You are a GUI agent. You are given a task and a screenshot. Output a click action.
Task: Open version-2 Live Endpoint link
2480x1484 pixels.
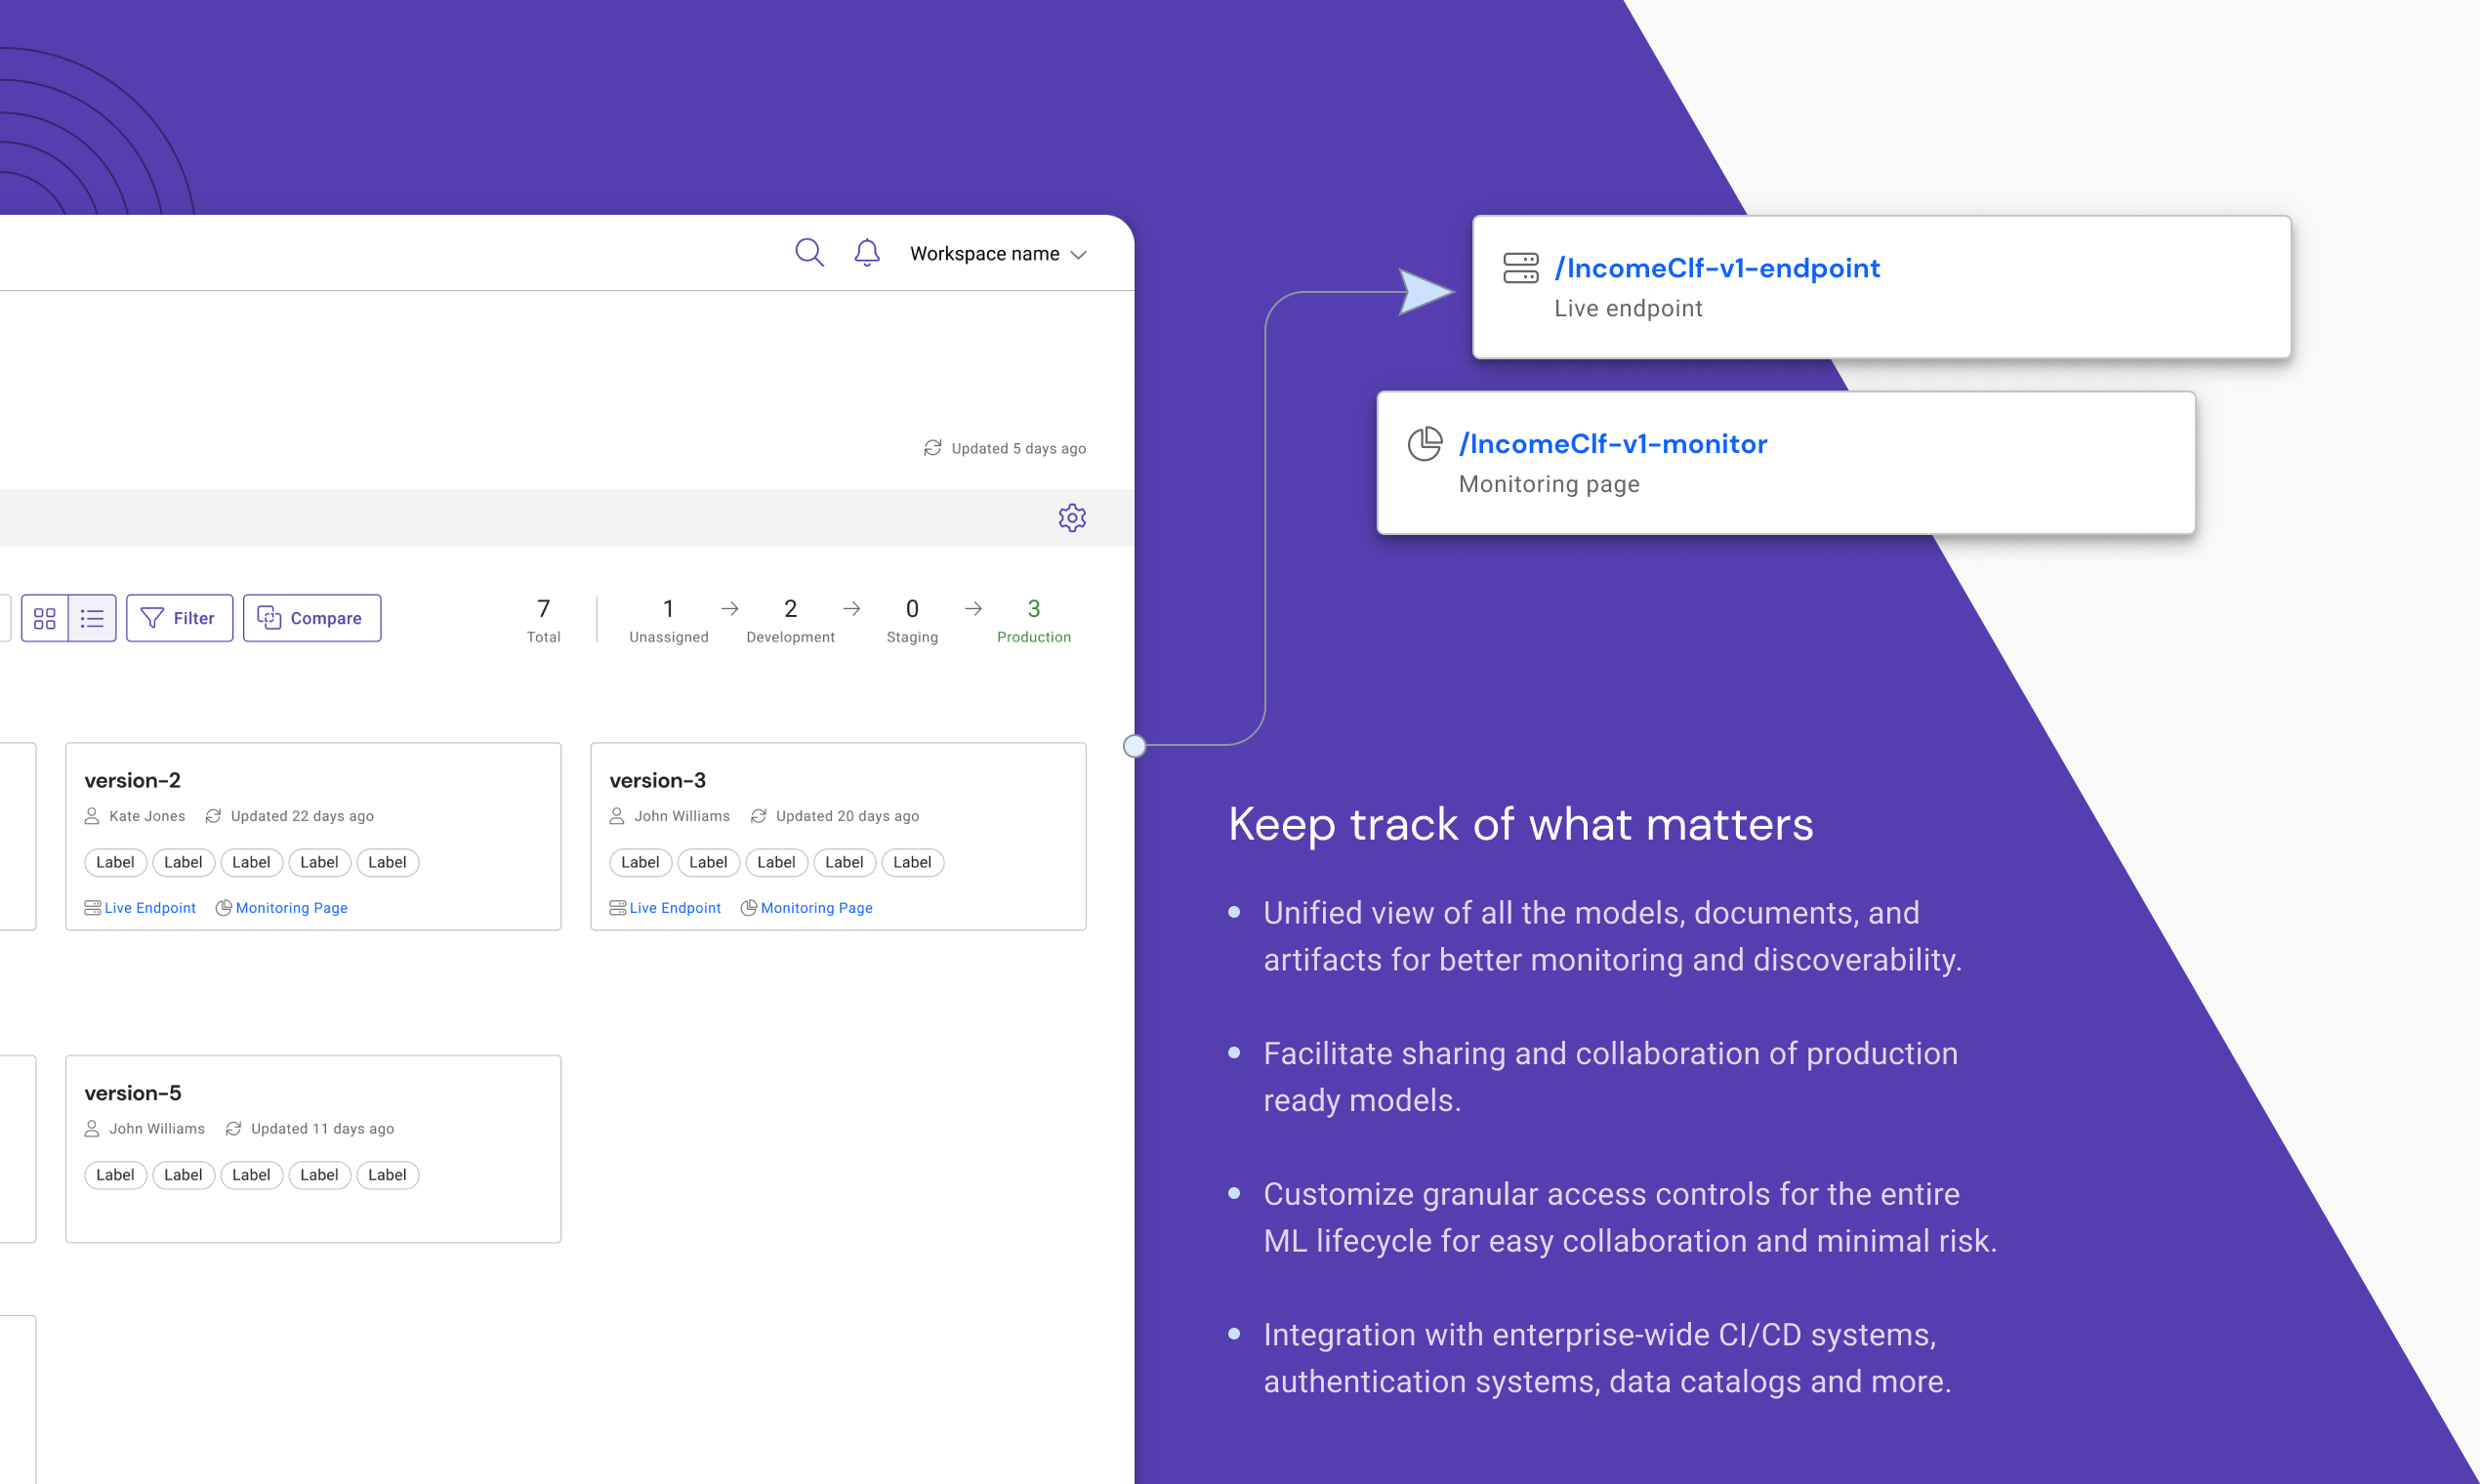pos(149,908)
